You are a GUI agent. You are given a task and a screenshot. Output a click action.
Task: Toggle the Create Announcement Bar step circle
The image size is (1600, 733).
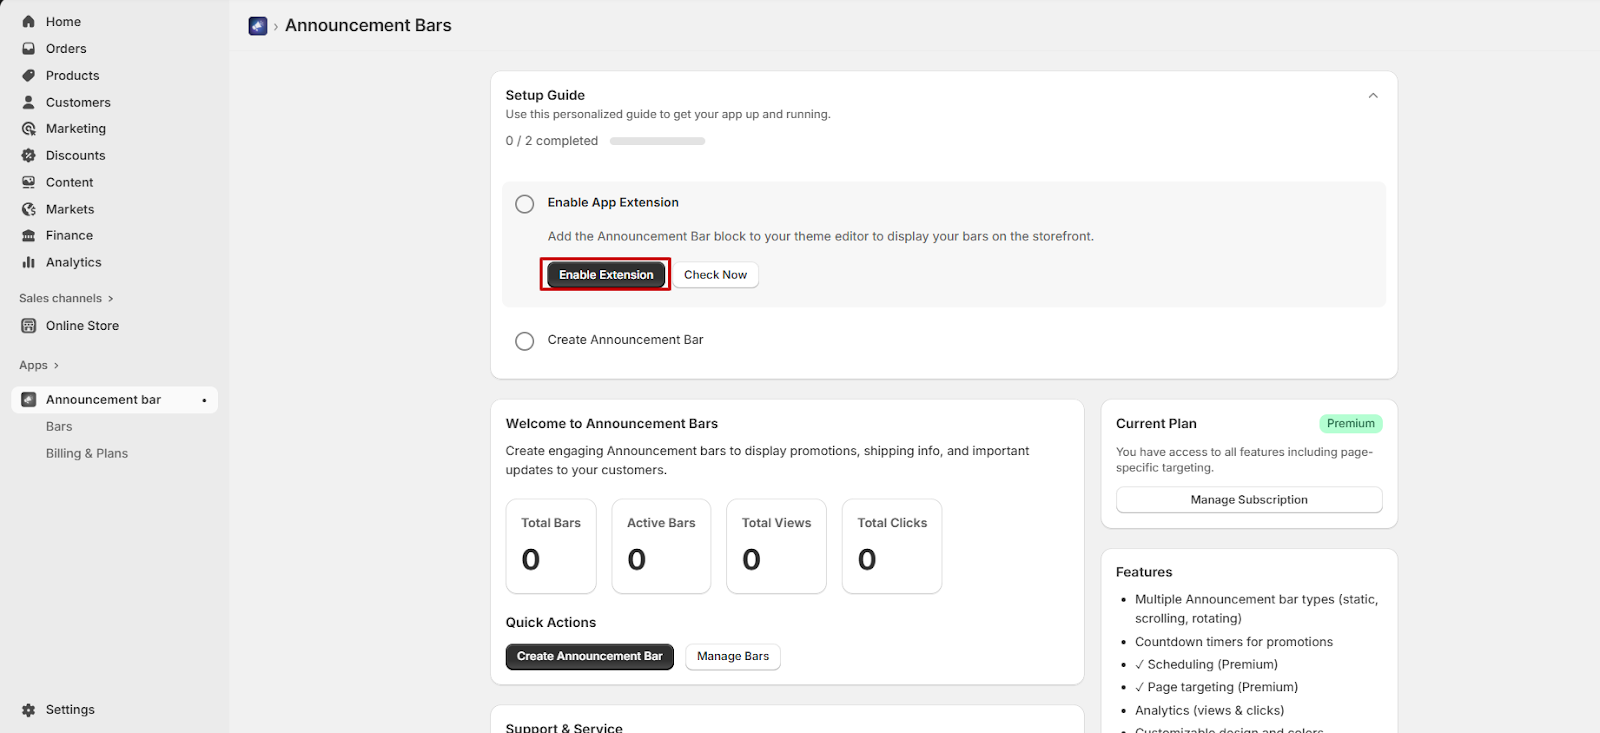point(524,341)
